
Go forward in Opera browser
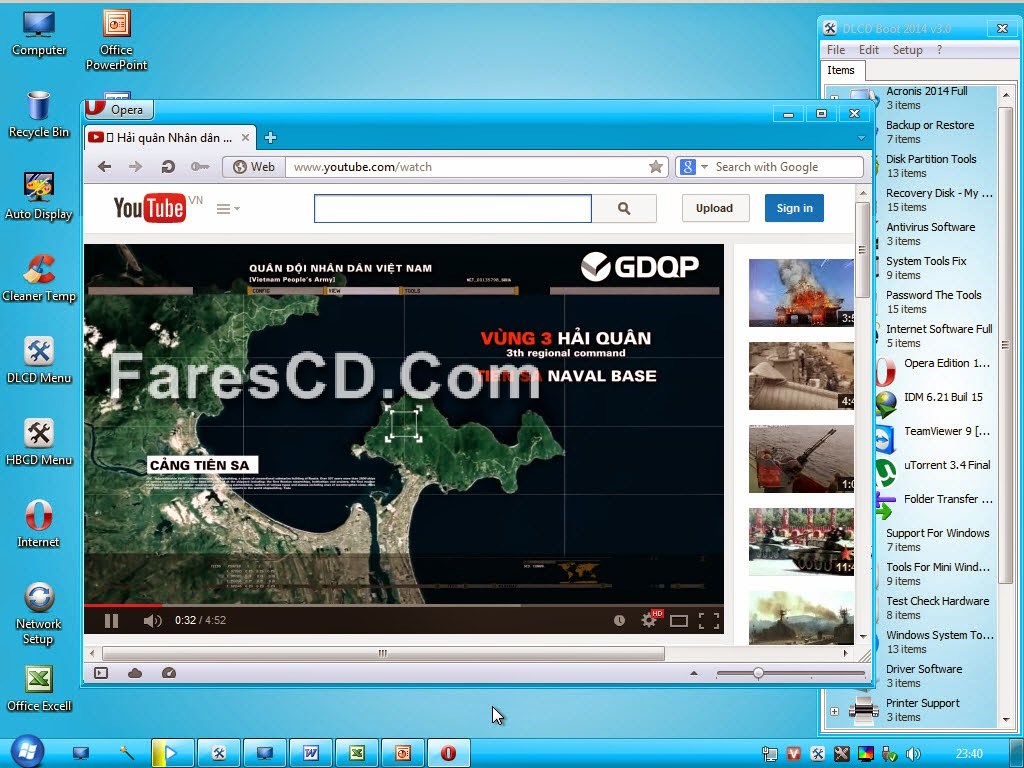point(135,167)
